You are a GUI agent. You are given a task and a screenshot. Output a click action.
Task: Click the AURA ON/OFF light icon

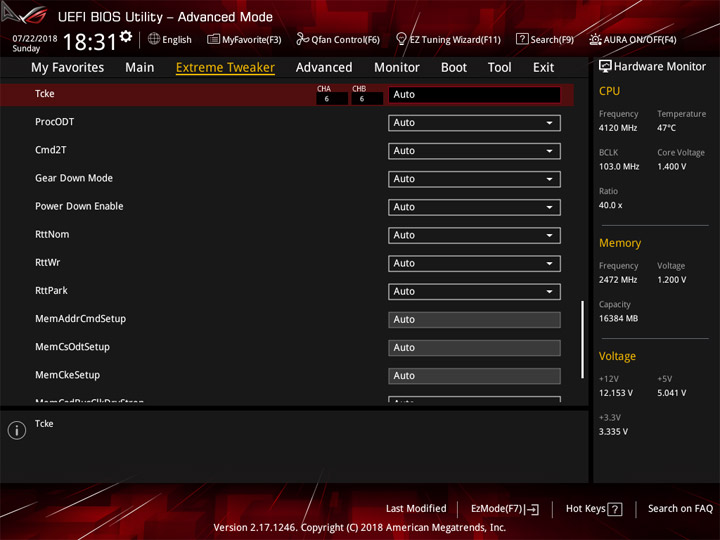(595, 39)
